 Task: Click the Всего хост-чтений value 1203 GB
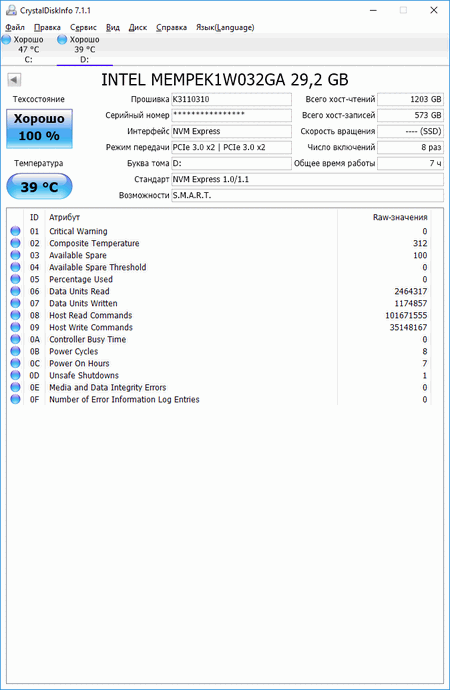(410, 99)
